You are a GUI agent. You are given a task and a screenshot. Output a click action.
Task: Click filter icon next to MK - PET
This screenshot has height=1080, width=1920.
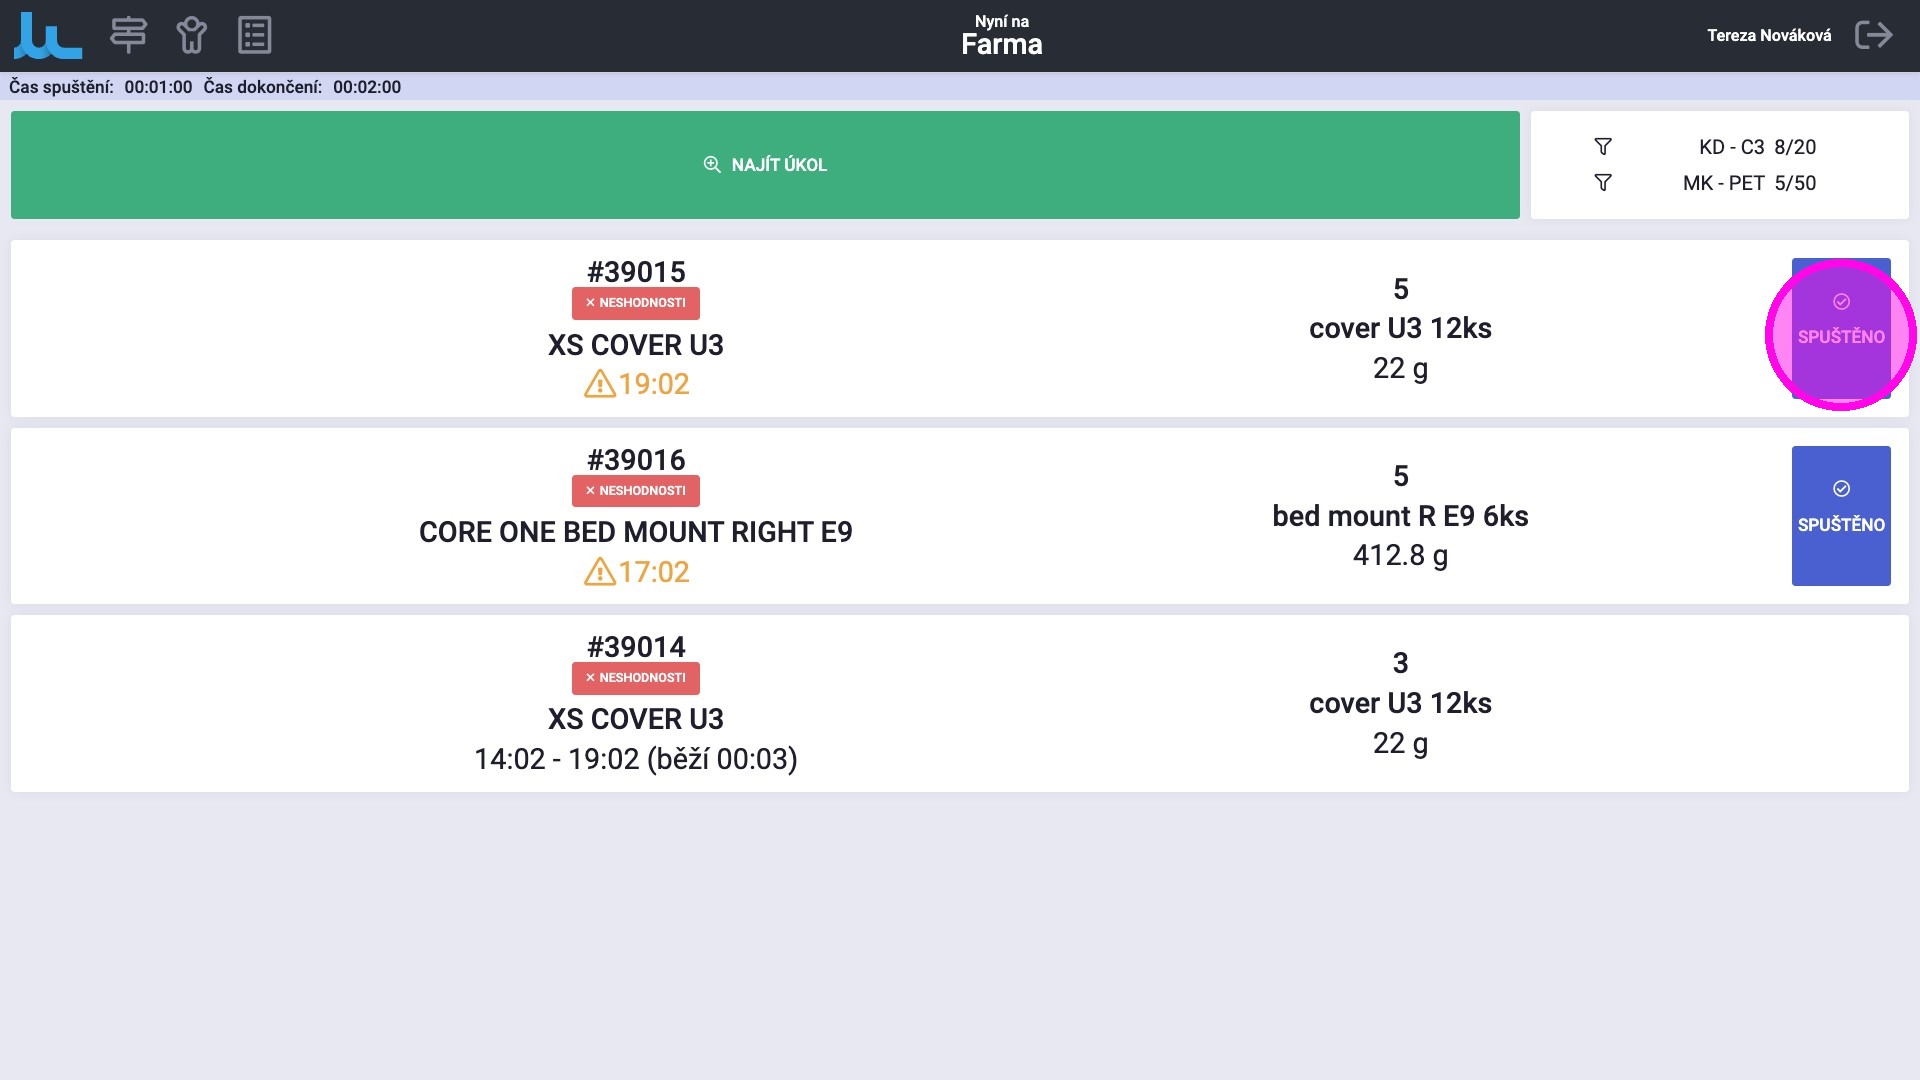coord(1603,183)
